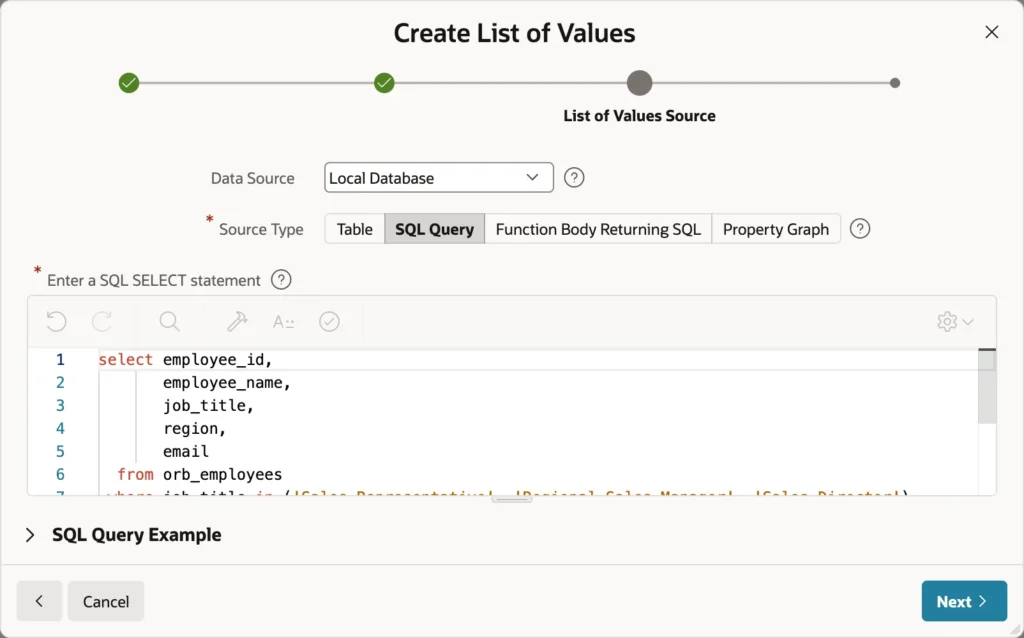Show help for the SQL SELECT statement field

pyautogui.click(x=281, y=279)
